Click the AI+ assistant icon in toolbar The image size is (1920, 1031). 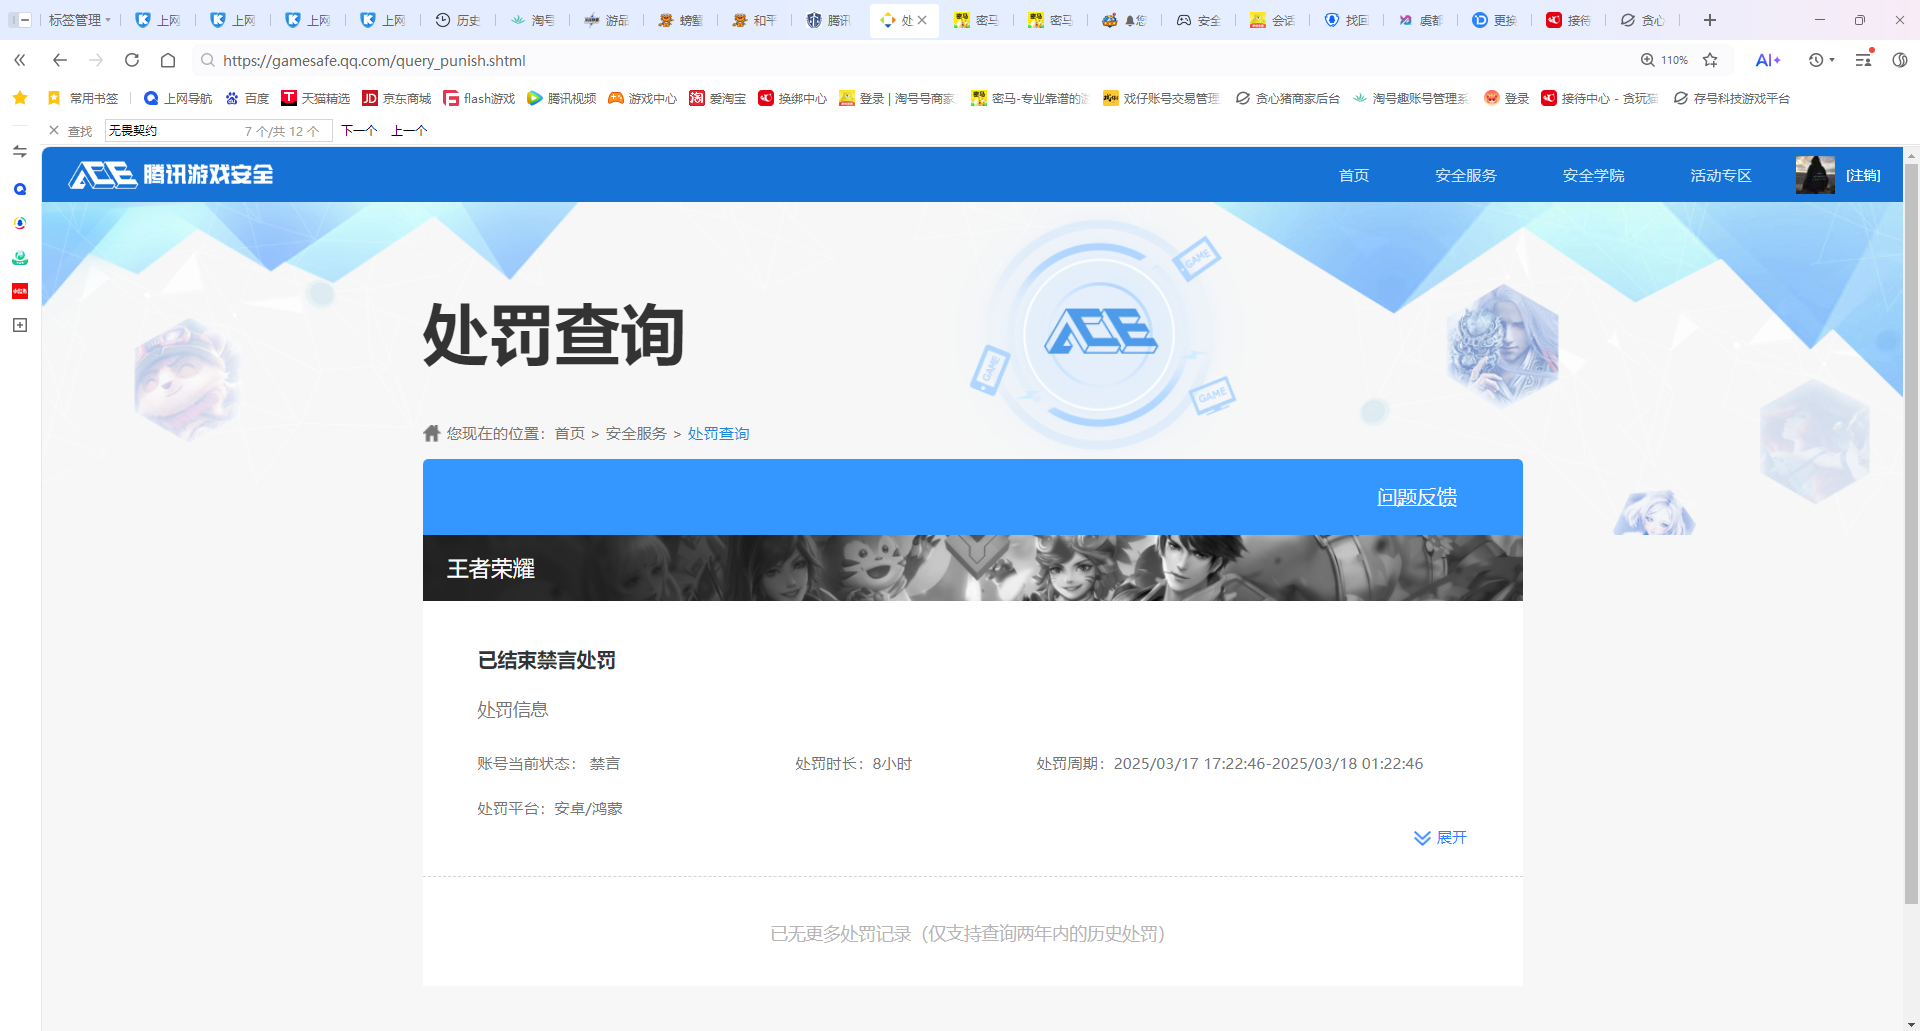pos(1768,60)
